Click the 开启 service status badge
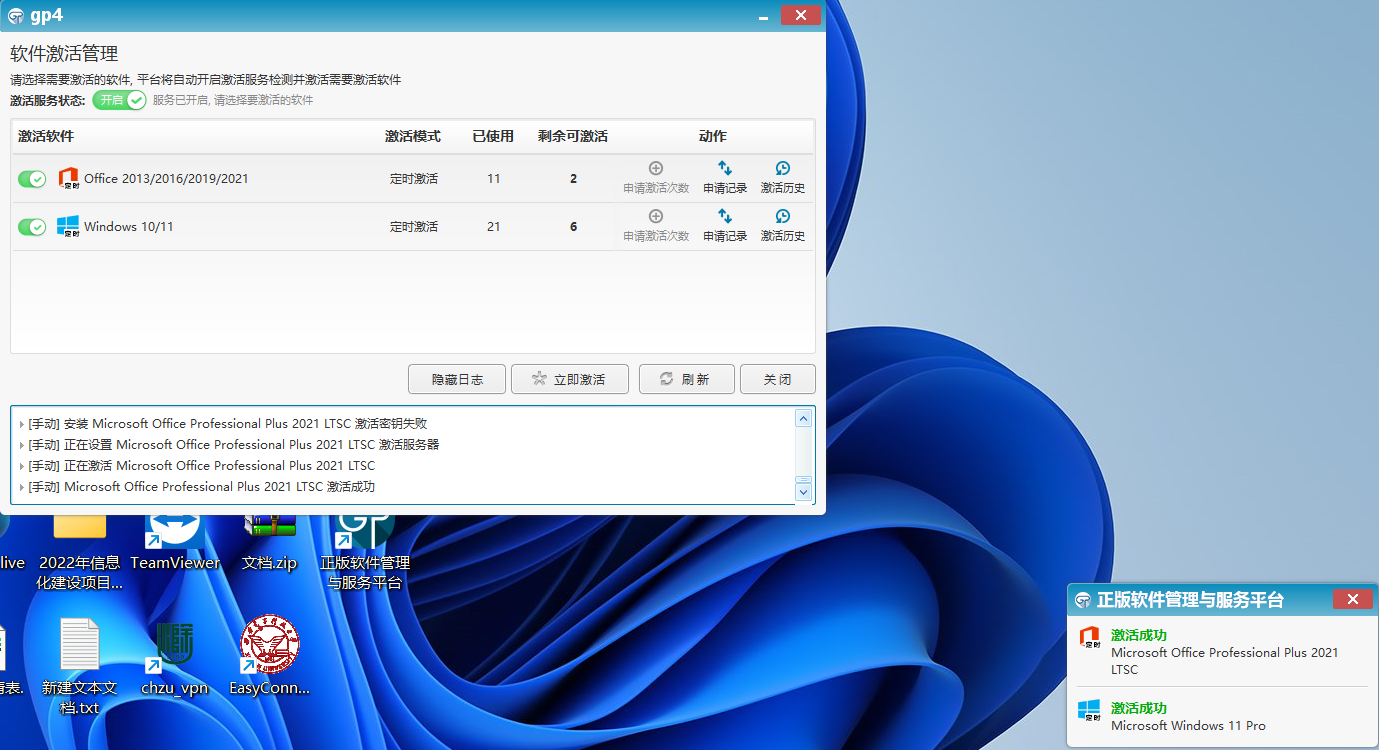The image size is (1379, 750). [118, 100]
